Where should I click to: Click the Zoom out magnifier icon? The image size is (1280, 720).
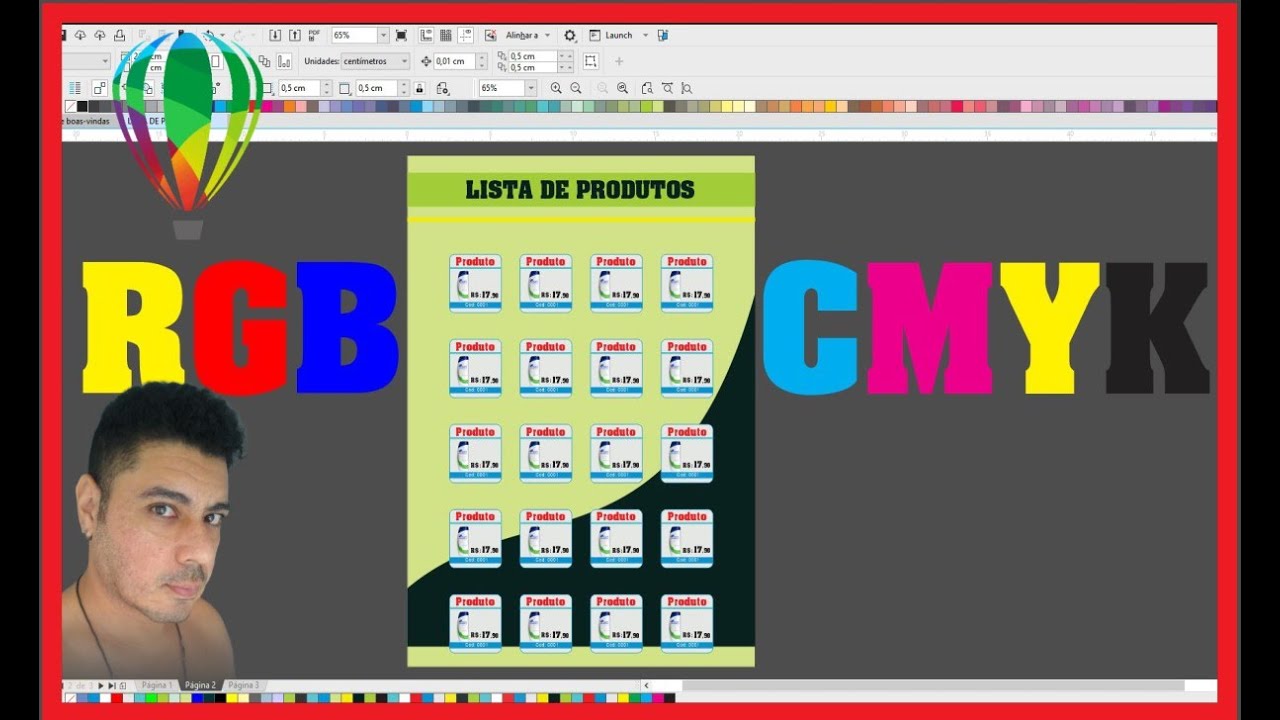coord(575,88)
